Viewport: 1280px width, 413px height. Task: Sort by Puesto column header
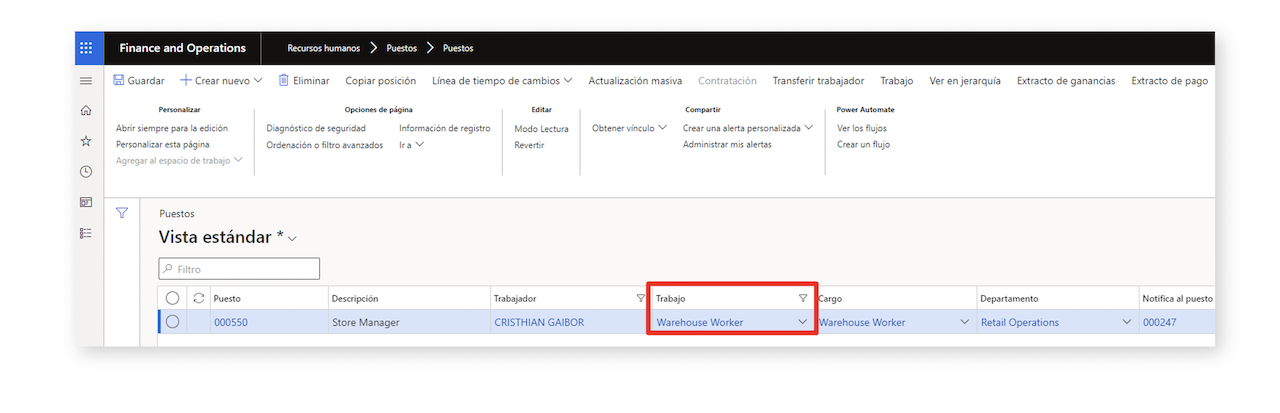[x=227, y=298]
